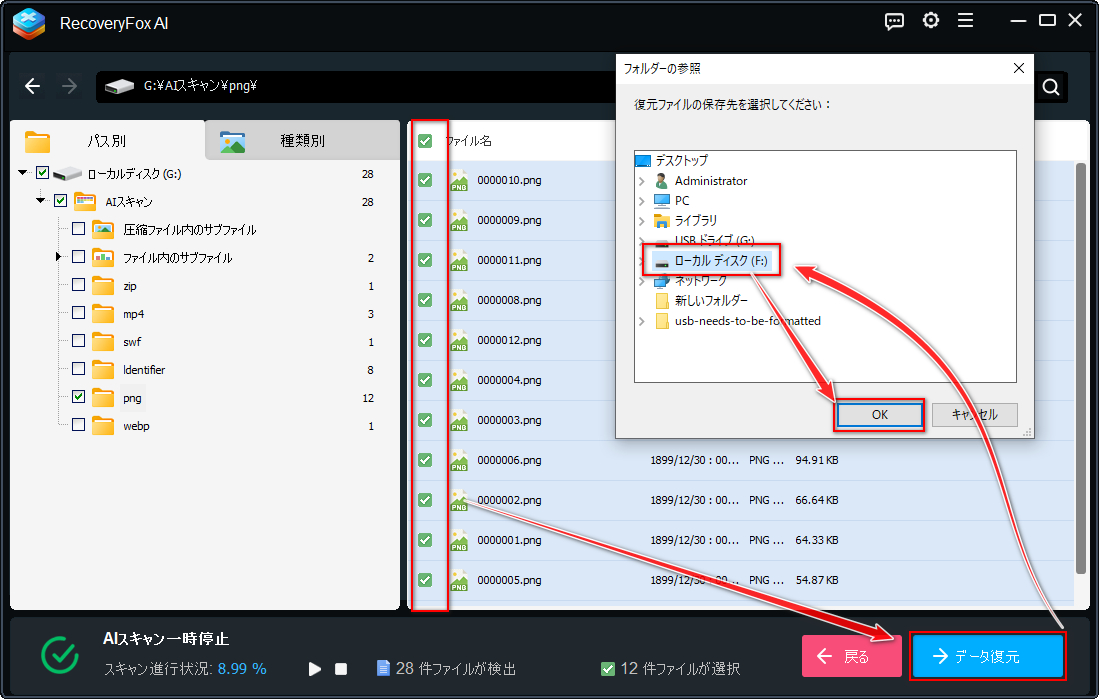Open the hamburger menu icon

(966, 20)
